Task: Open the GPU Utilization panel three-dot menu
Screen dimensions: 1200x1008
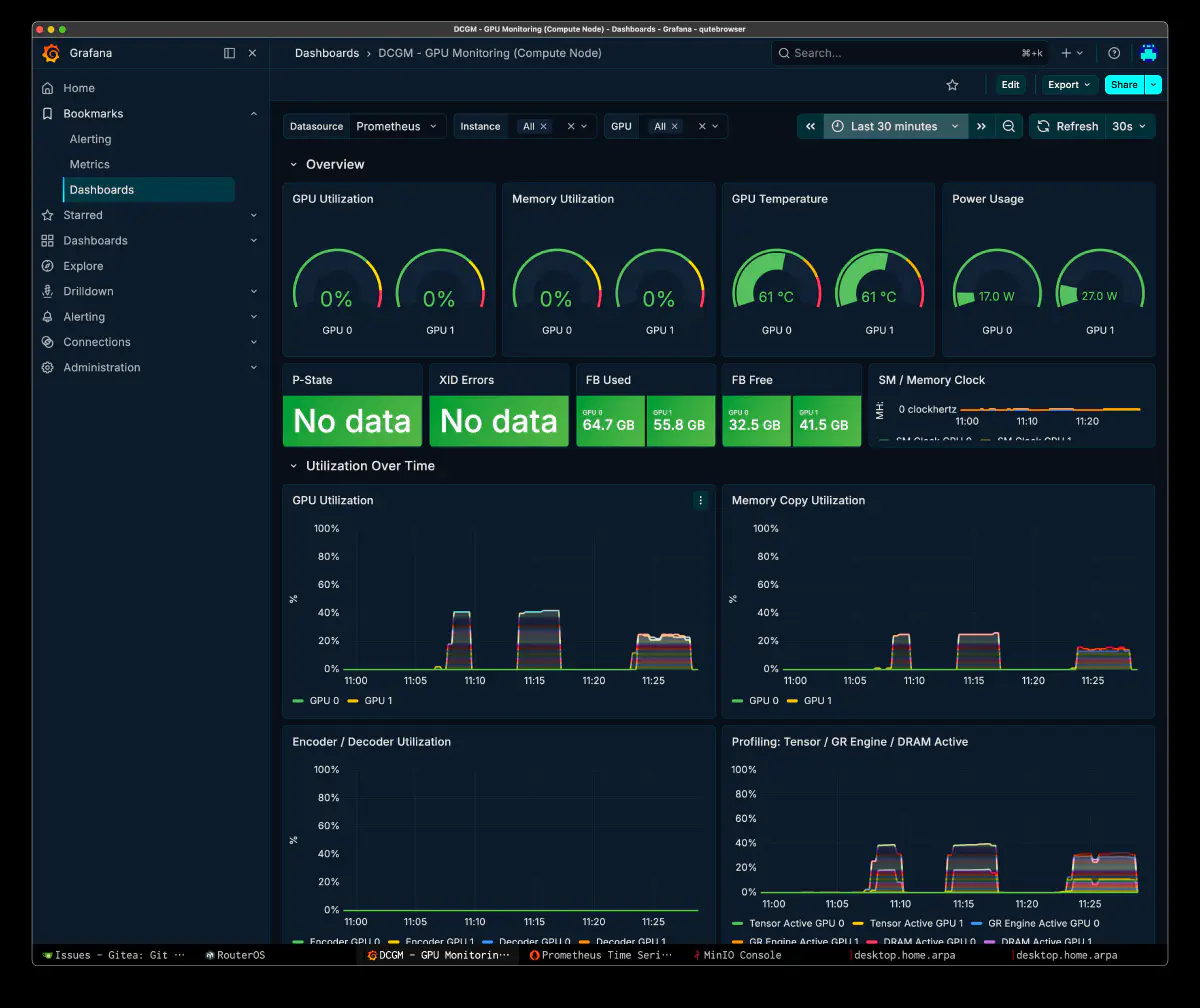Action: [700, 500]
